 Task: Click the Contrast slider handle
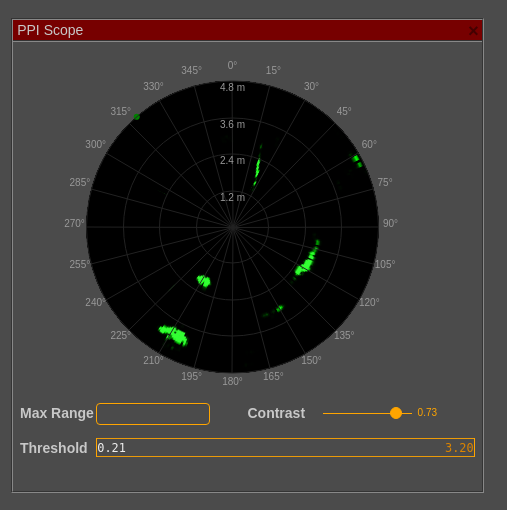coord(396,413)
